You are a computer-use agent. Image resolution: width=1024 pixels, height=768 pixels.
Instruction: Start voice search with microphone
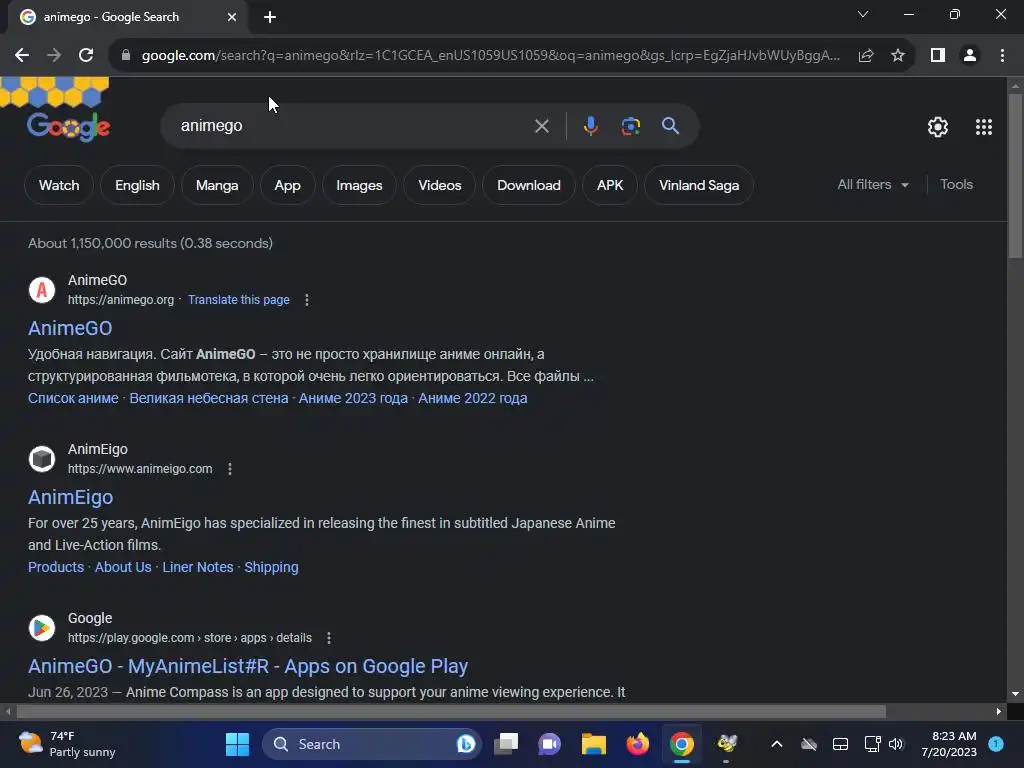(x=590, y=126)
